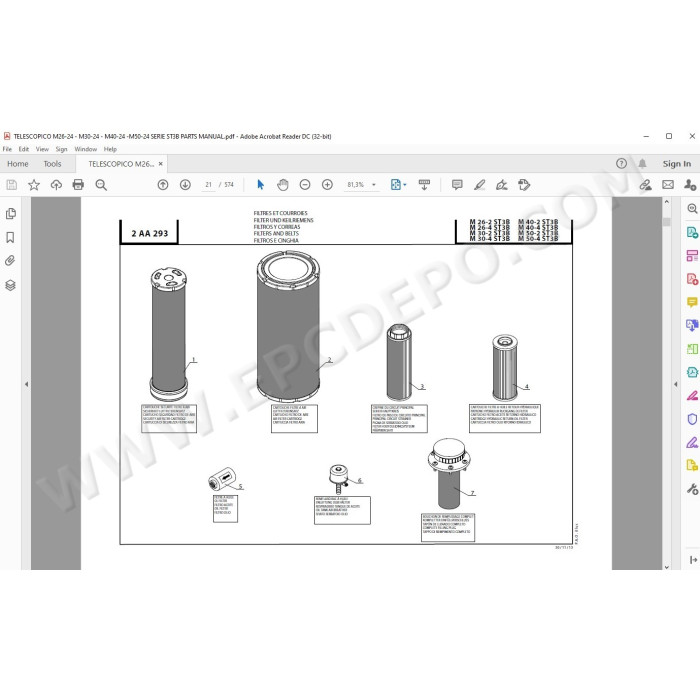Select the arrow selection tool
This screenshot has width=700, height=700.
[x=261, y=185]
